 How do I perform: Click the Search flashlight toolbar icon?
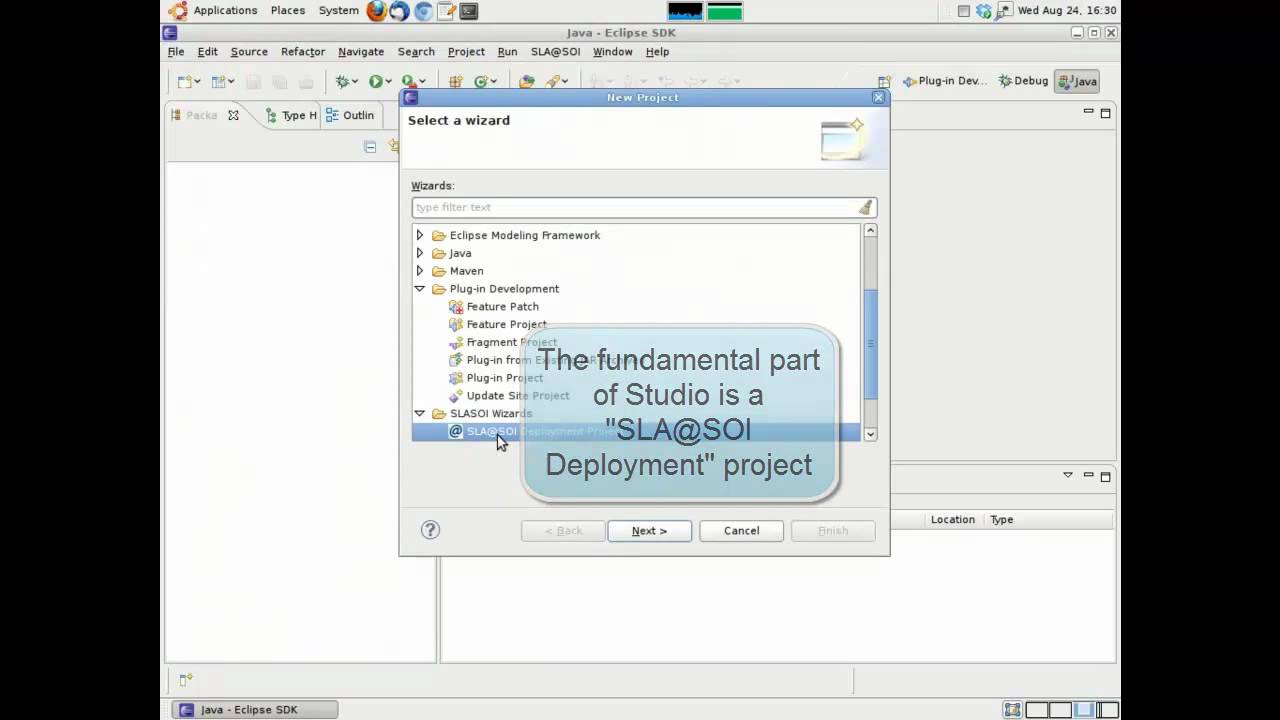pyautogui.click(x=552, y=81)
